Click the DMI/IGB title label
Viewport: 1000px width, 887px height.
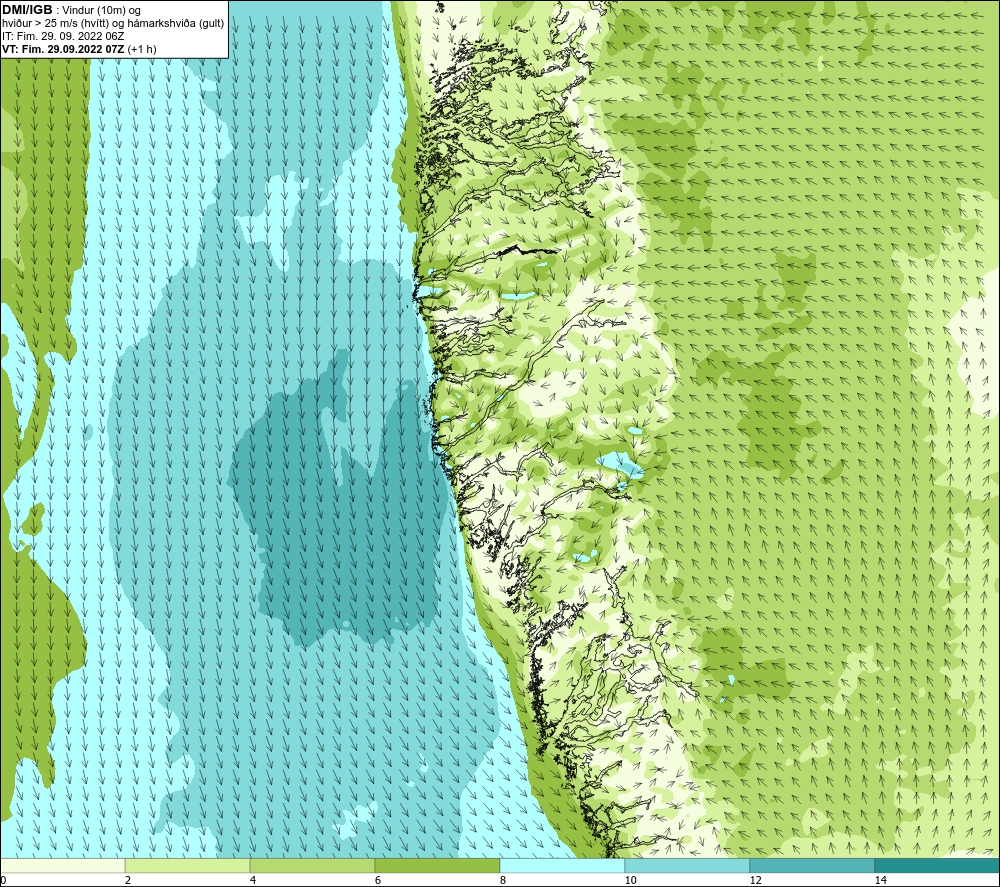tap(27, 10)
